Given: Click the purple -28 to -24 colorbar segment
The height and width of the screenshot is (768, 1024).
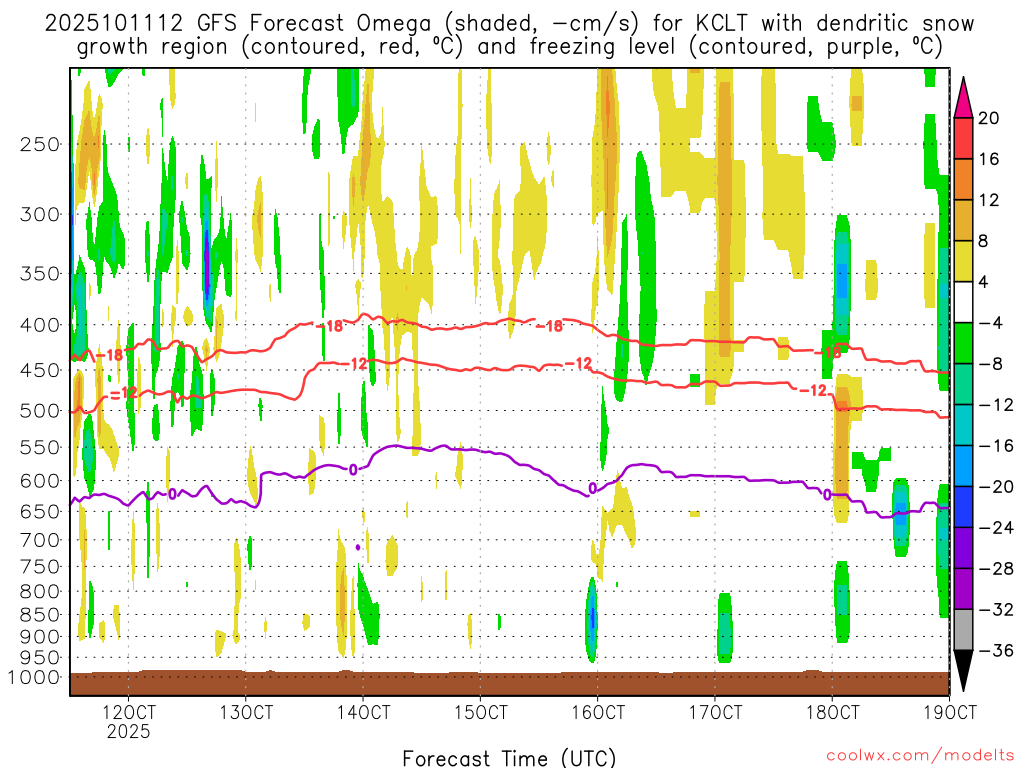Looking at the screenshot, I should [963, 548].
